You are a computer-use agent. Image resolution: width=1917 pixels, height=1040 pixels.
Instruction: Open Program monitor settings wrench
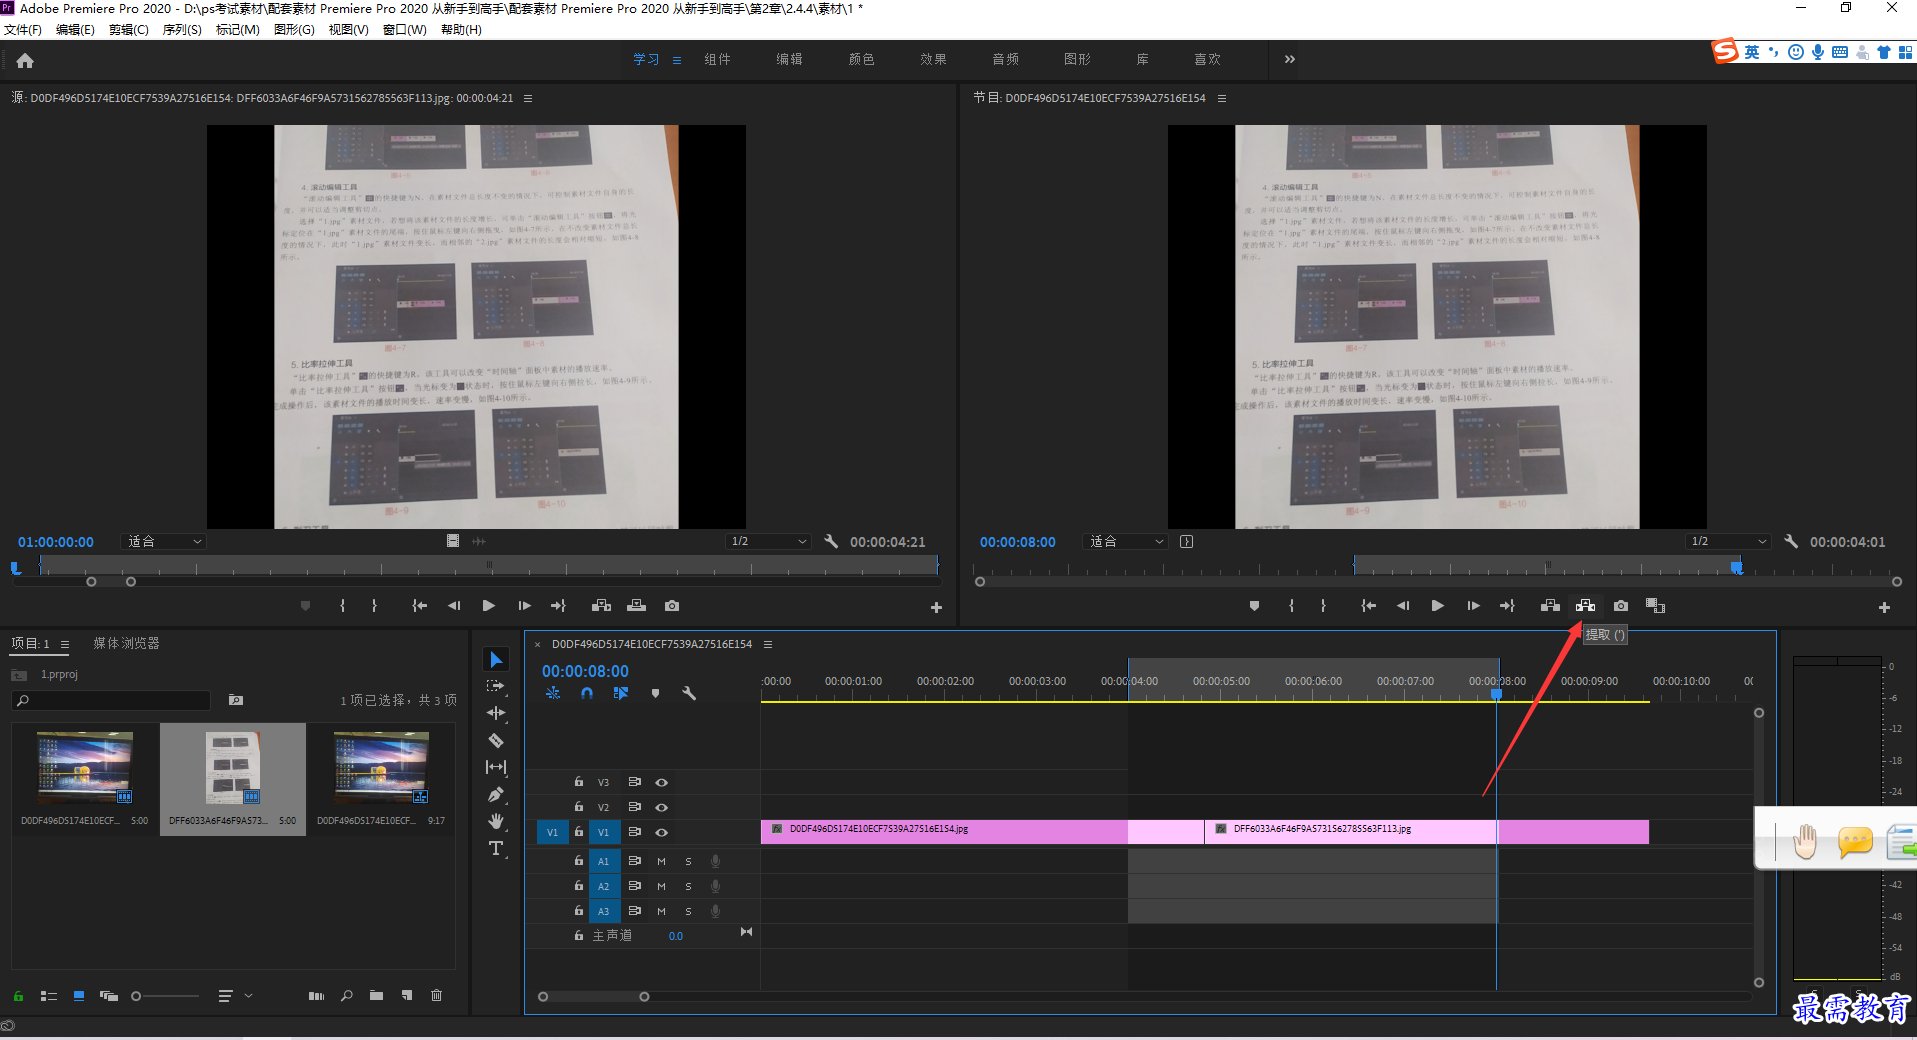[x=1791, y=541]
